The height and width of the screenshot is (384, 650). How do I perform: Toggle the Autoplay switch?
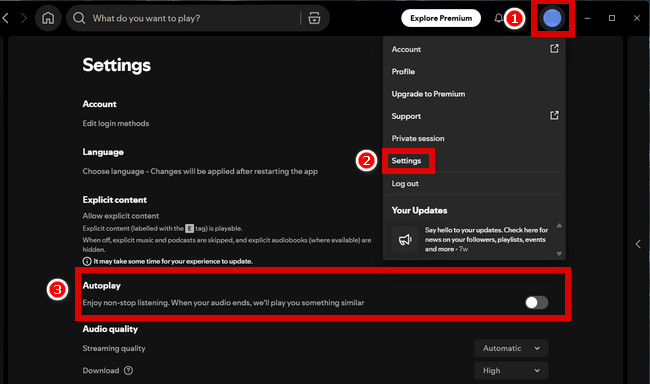pyautogui.click(x=537, y=302)
